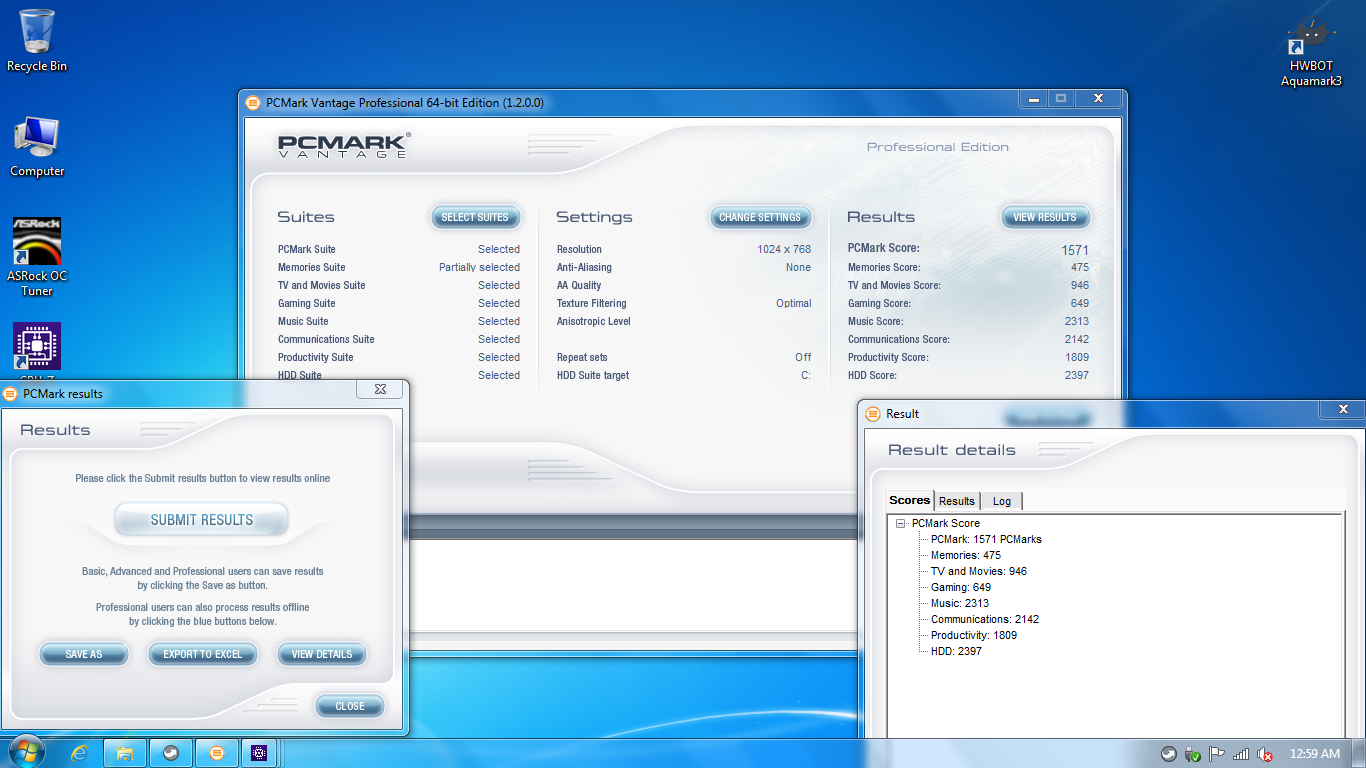The image size is (1366, 768).
Task: Click the PCMark Score value 1571
Action: click(1075, 250)
